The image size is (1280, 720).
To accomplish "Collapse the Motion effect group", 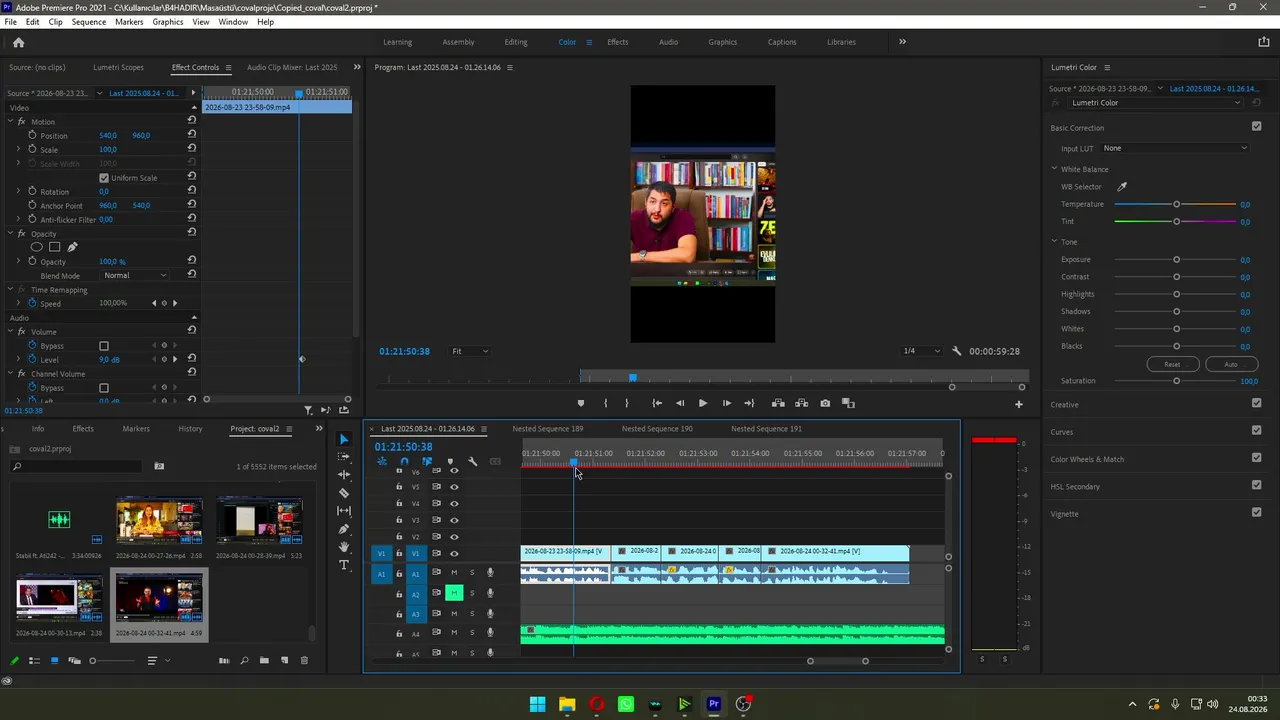I will 10,122.
